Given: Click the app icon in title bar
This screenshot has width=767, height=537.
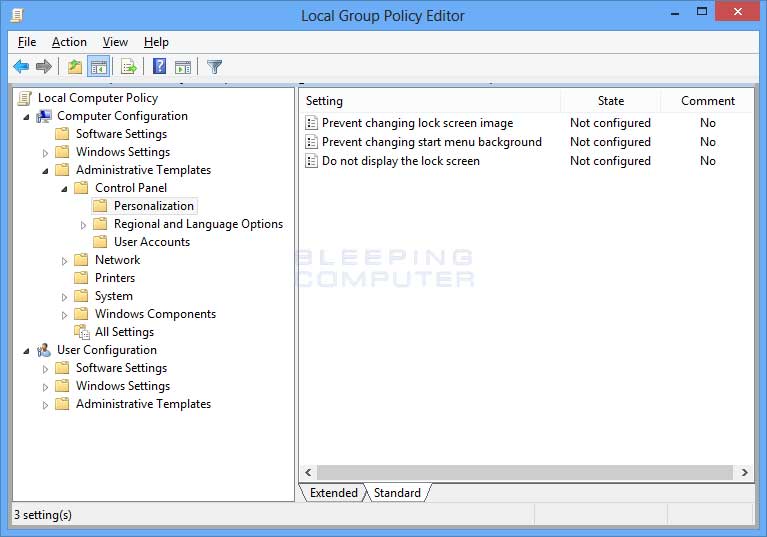Looking at the screenshot, I should coord(17,15).
